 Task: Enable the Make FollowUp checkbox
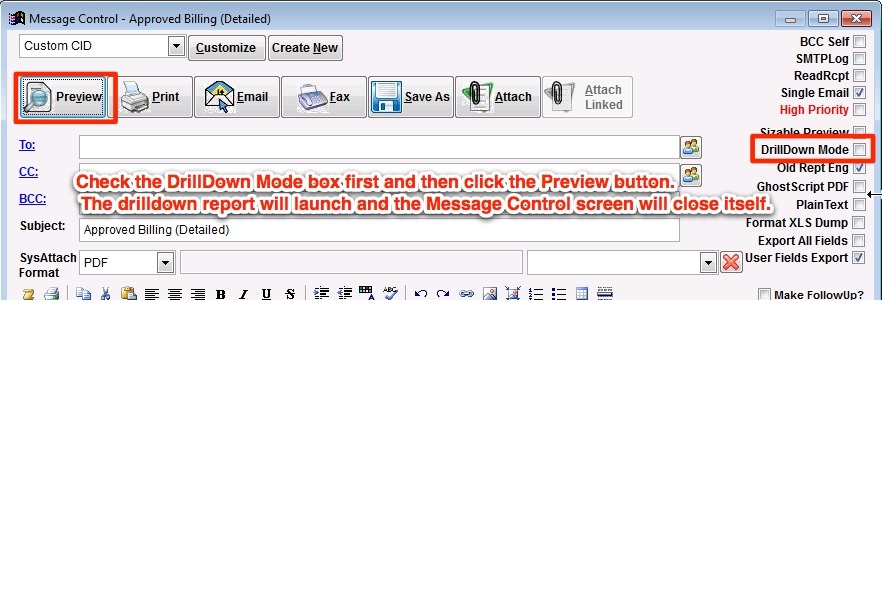(765, 295)
